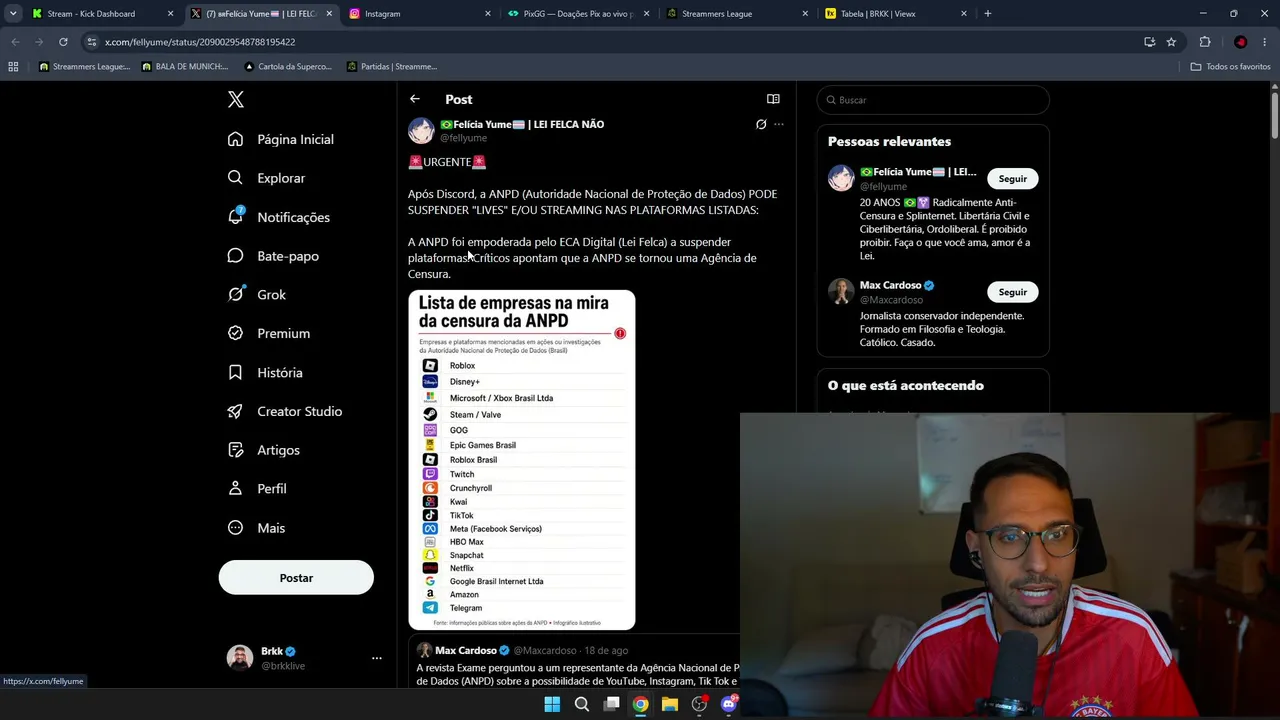Go to Página Inicial
1280x720 pixels.
(281, 139)
